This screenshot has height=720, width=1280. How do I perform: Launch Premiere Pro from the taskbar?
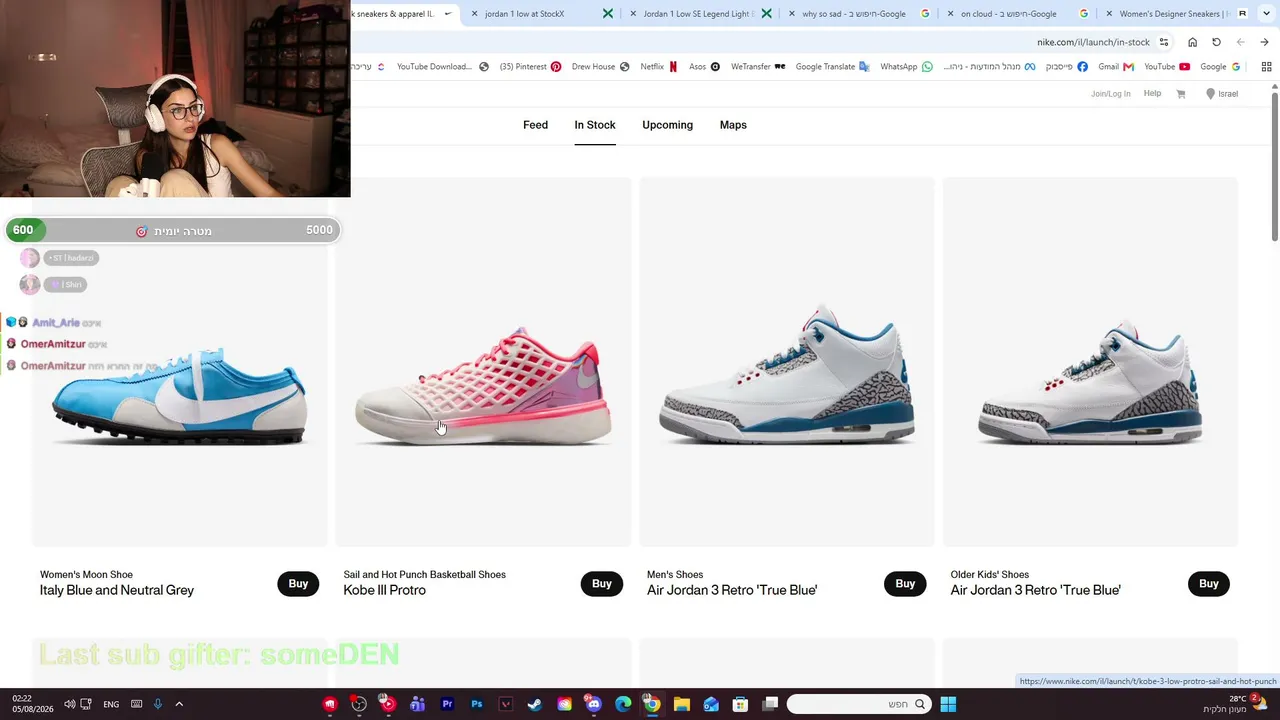click(x=447, y=704)
